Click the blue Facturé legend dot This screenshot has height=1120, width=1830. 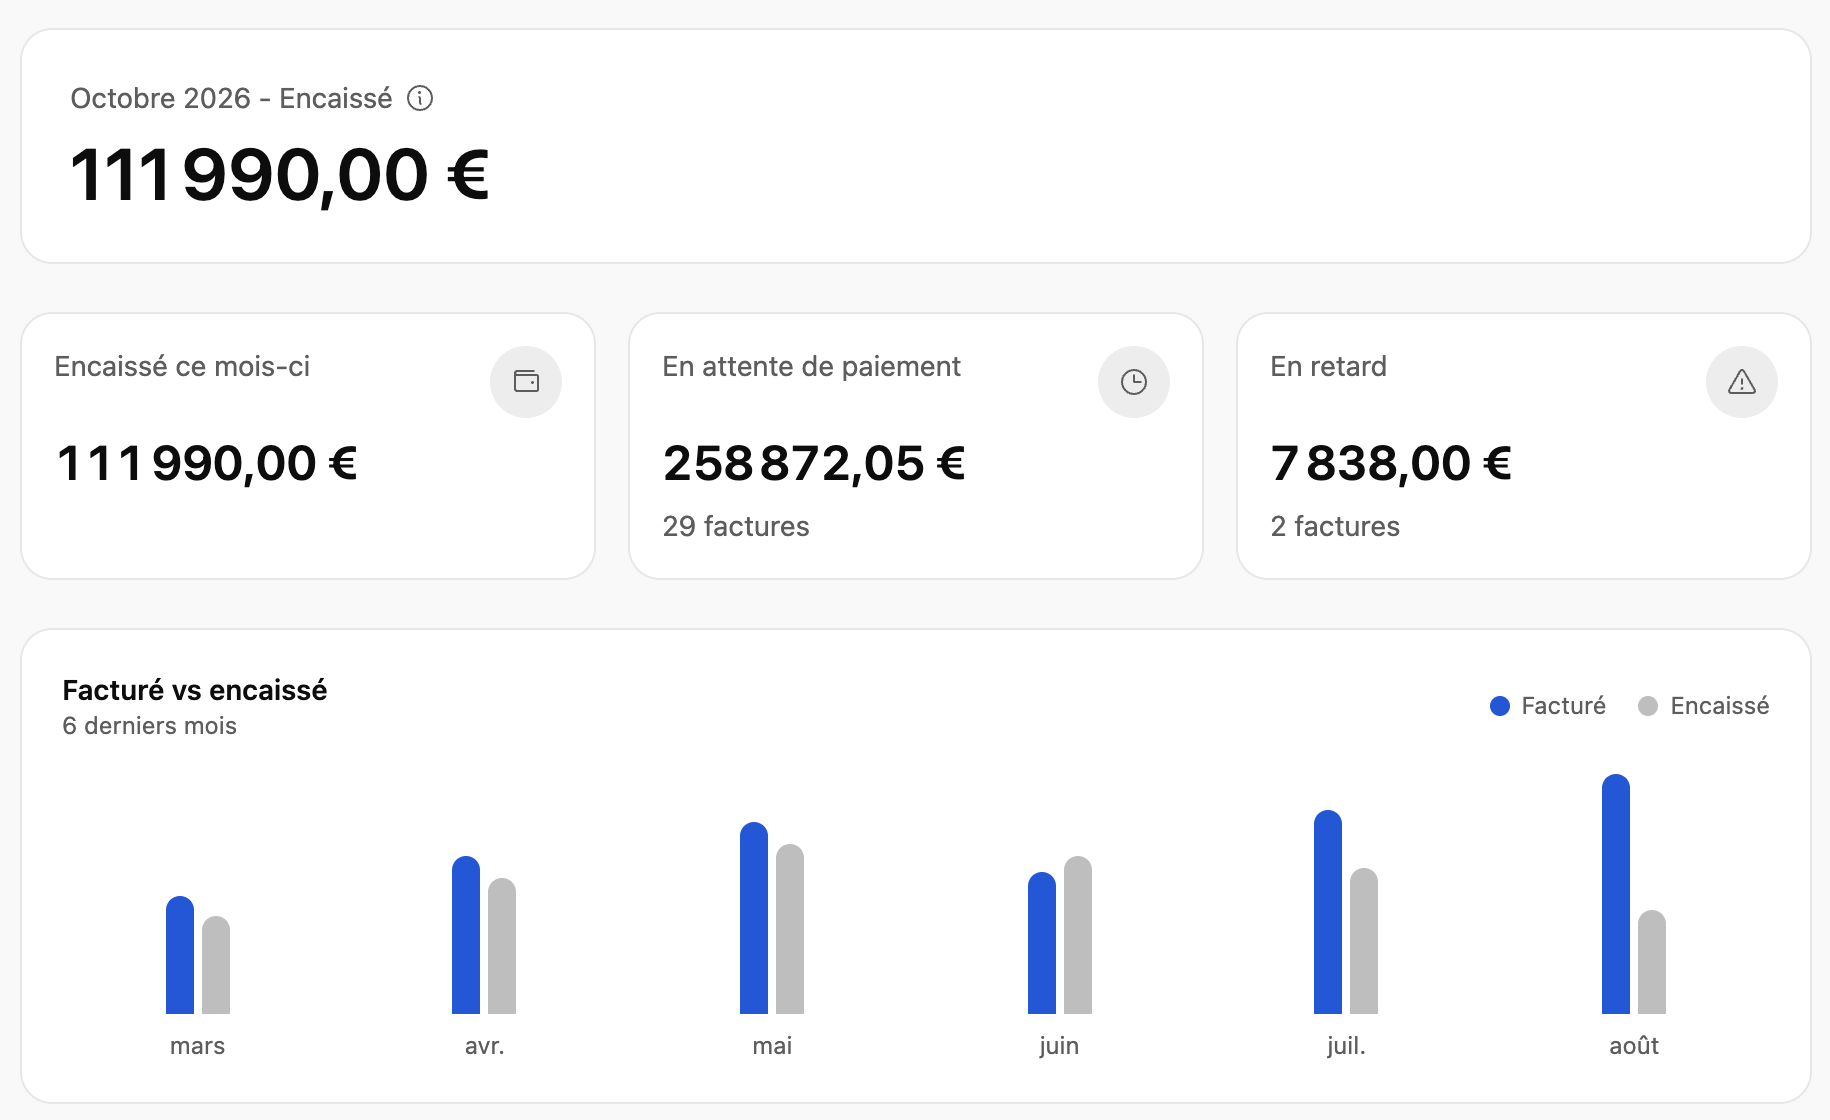(1500, 706)
